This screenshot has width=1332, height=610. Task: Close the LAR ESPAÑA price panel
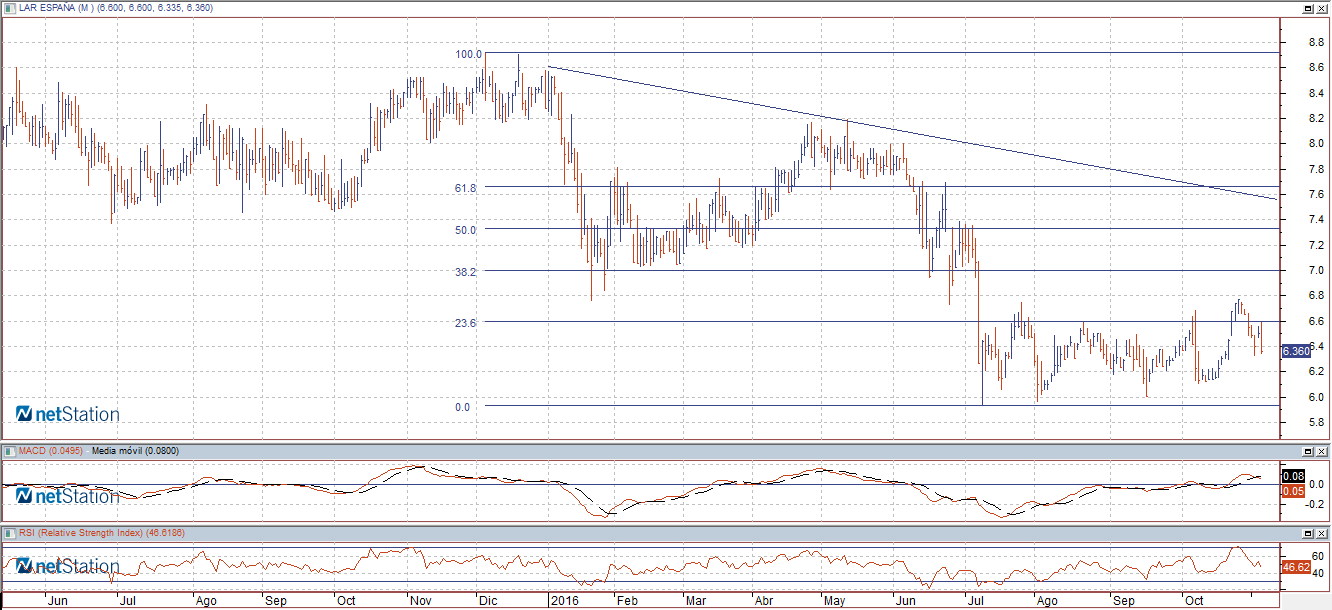(1321, 8)
